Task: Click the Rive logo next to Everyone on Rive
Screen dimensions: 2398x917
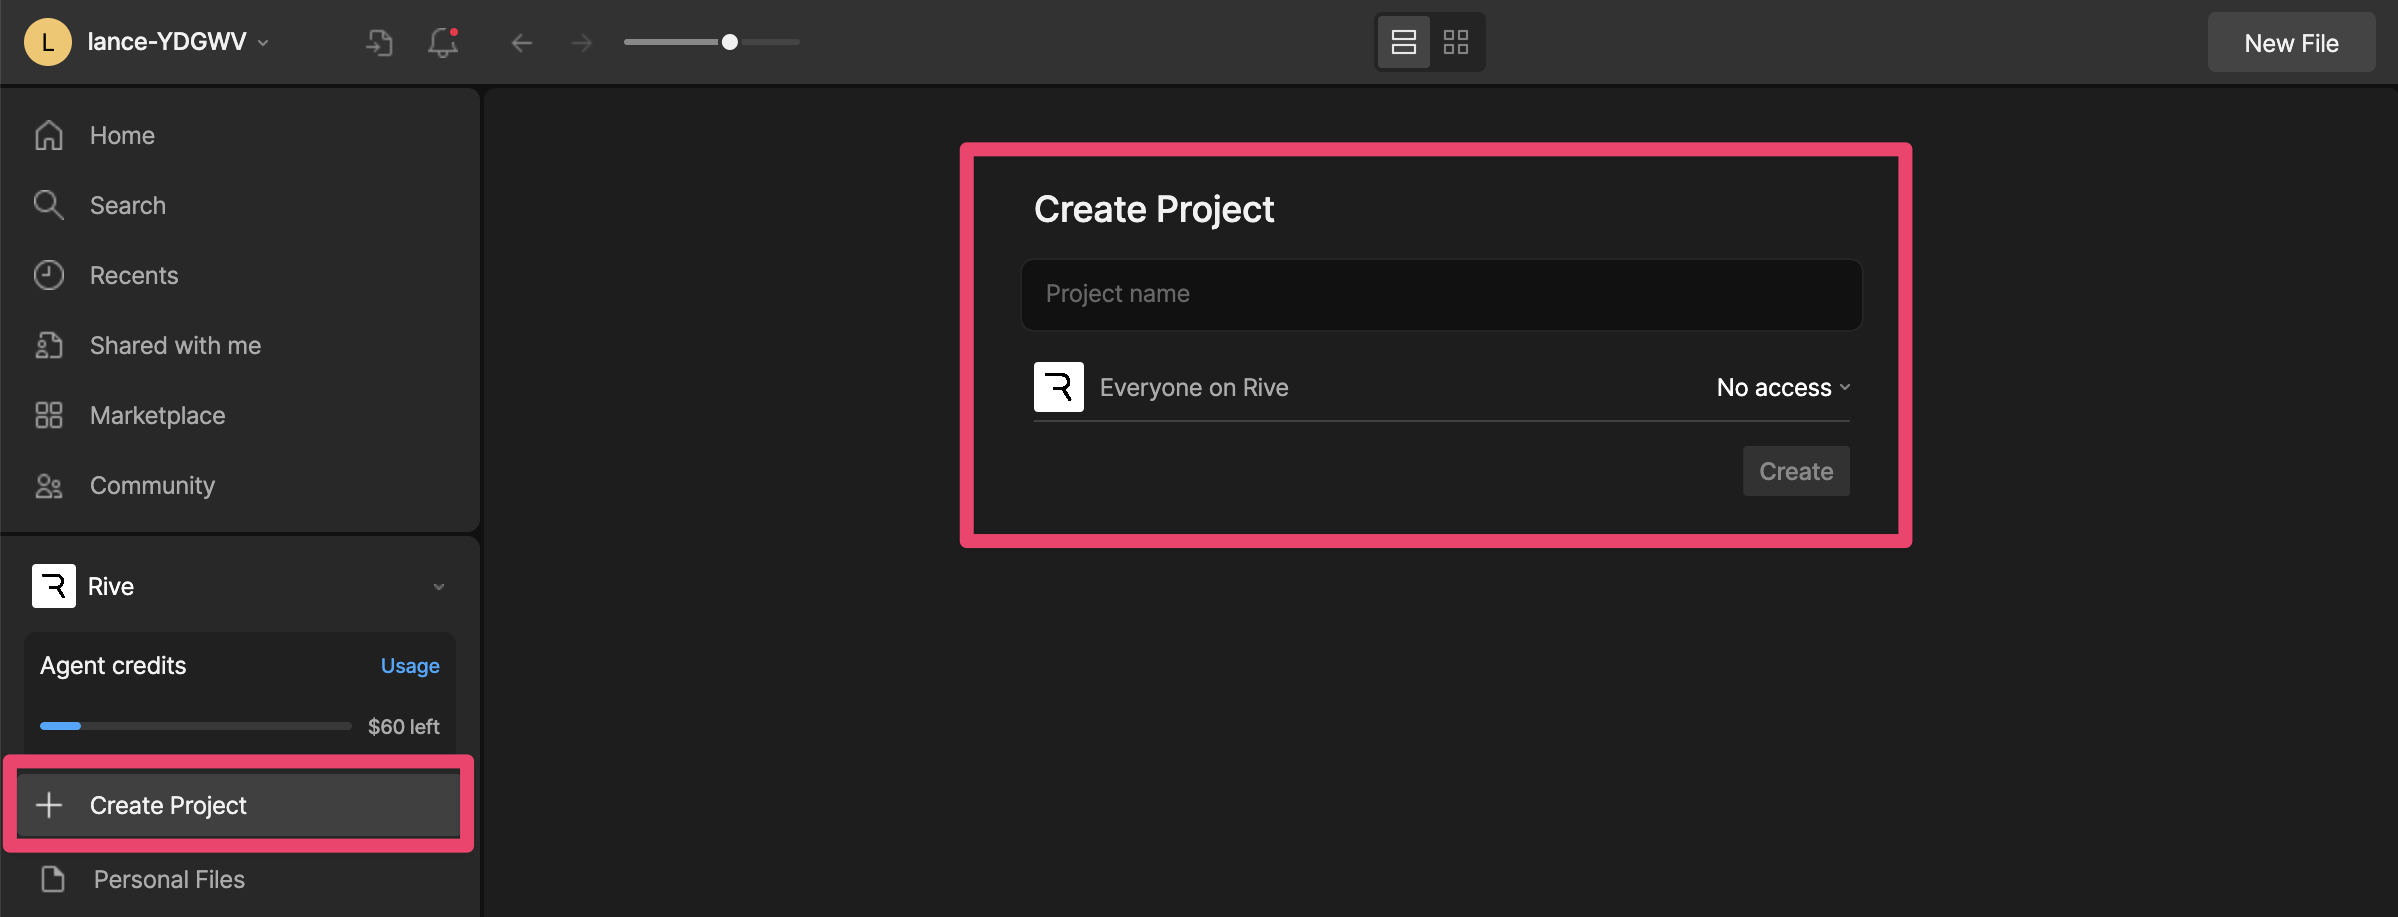Action: tap(1059, 387)
